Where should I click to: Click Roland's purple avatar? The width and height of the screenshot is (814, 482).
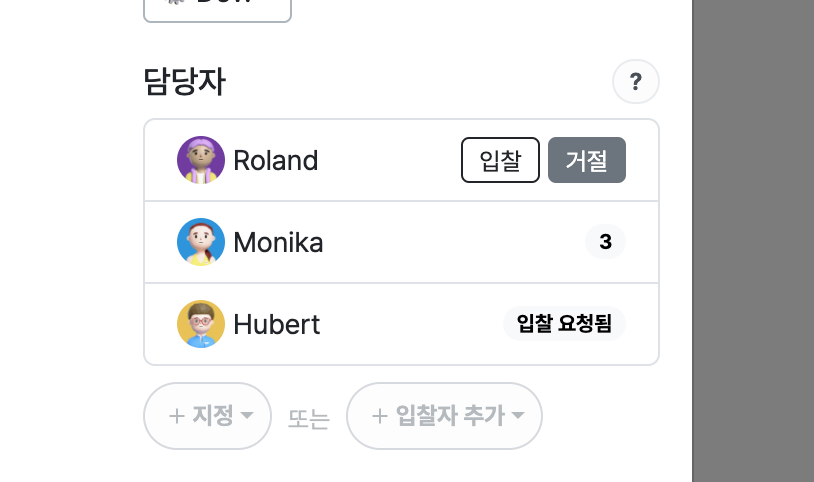(201, 160)
